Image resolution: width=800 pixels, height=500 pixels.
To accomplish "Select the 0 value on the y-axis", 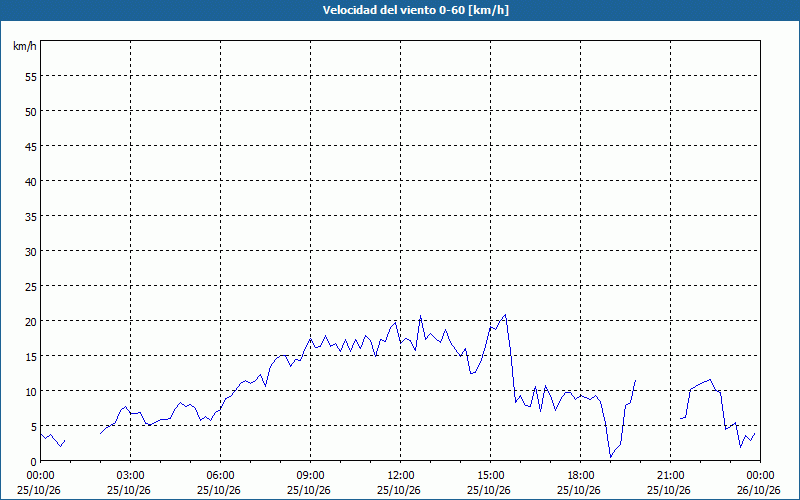I will pyautogui.click(x=34, y=462).
